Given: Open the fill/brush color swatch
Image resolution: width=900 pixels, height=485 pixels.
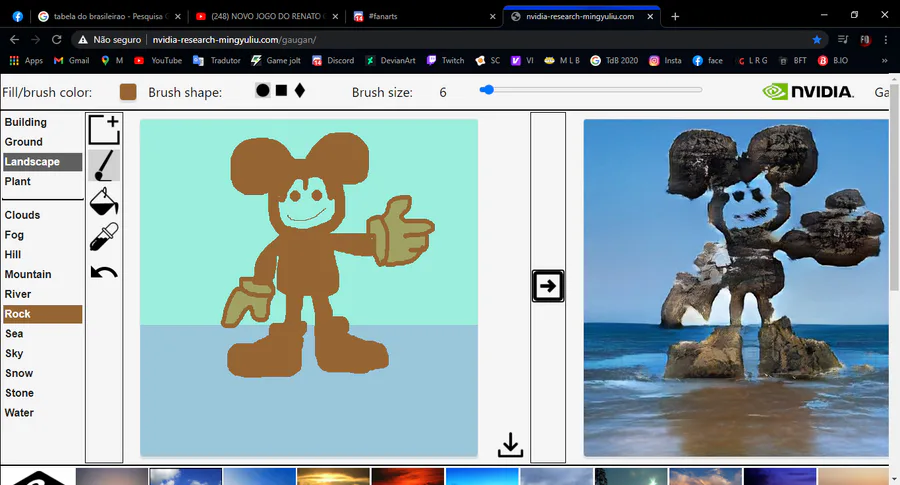Looking at the screenshot, I should (x=128, y=92).
